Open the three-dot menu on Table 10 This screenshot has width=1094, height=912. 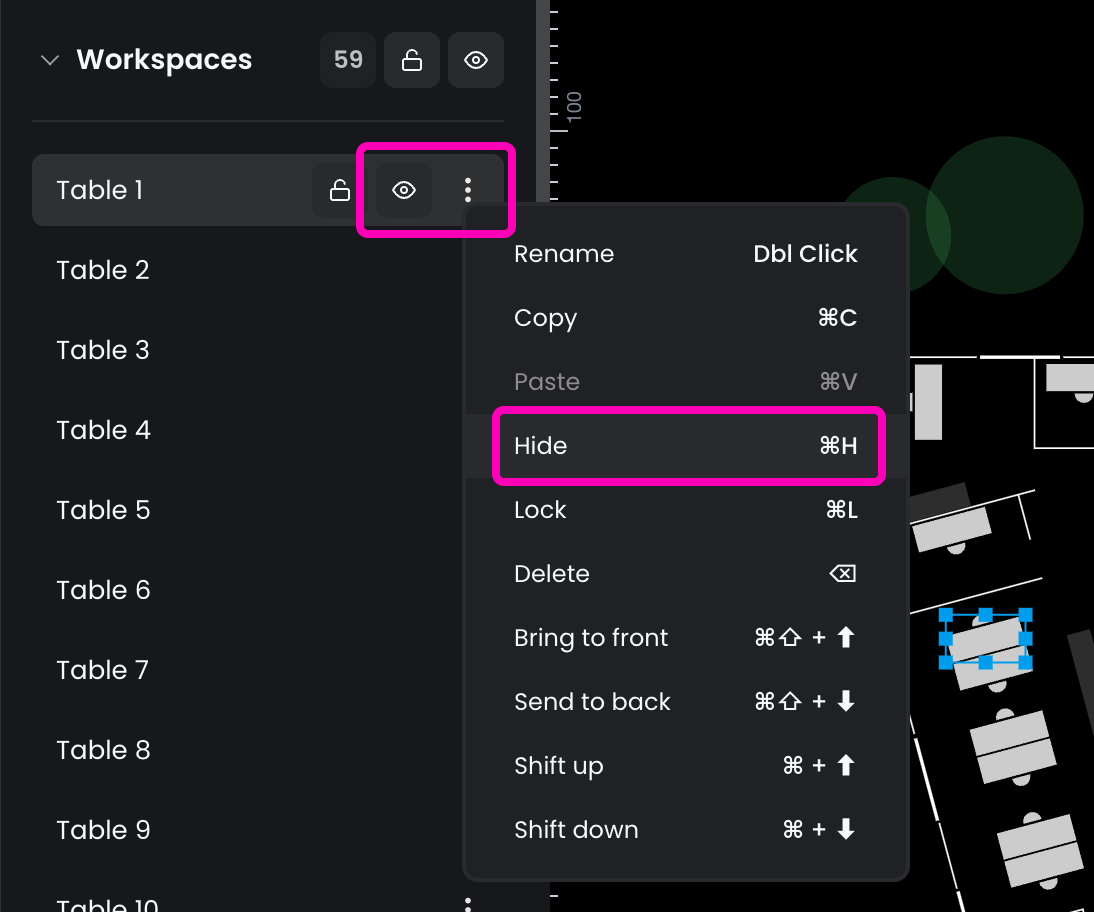tap(468, 903)
